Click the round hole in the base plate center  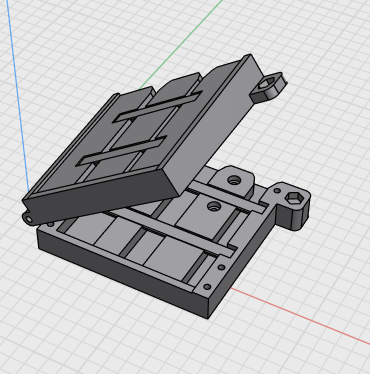[x=214, y=206]
